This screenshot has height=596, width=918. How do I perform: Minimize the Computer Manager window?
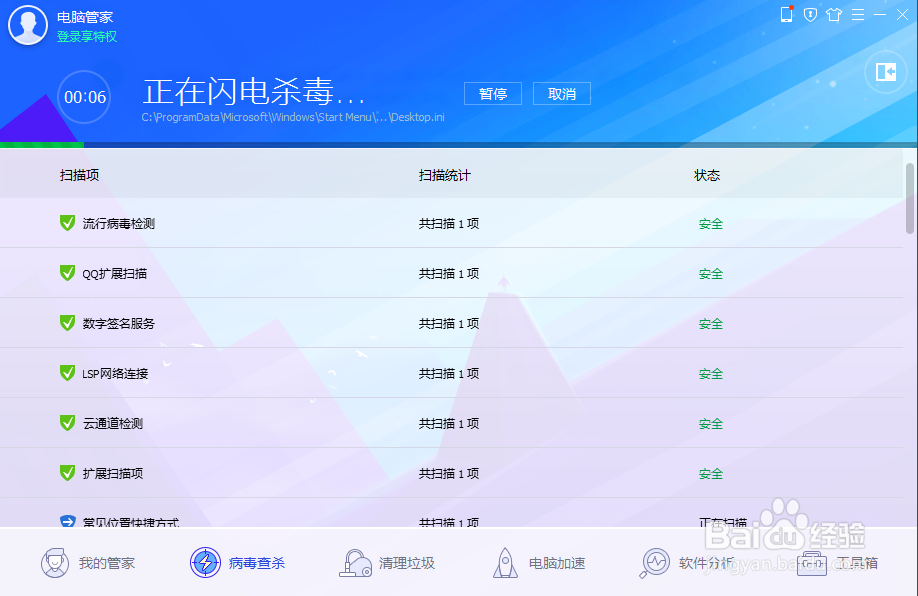(880, 15)
